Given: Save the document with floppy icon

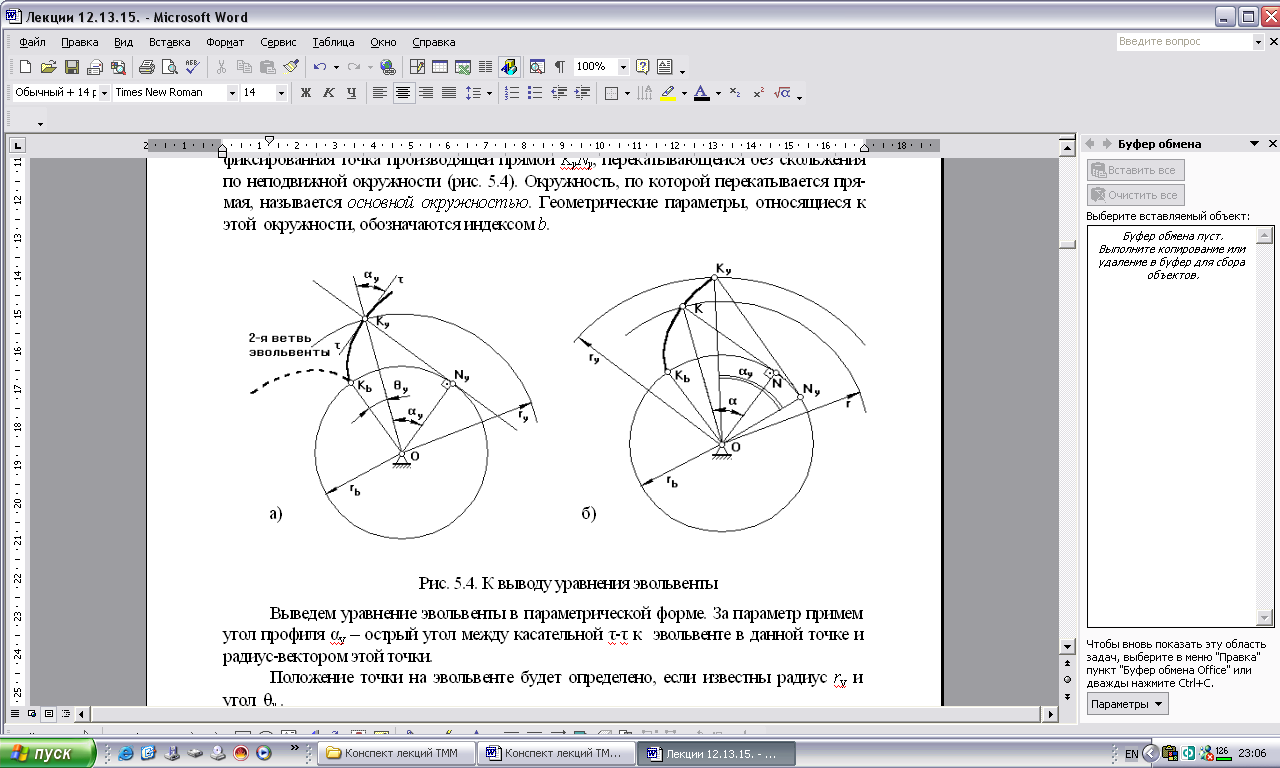Looking at the screenshot, I should click(72, 67).
